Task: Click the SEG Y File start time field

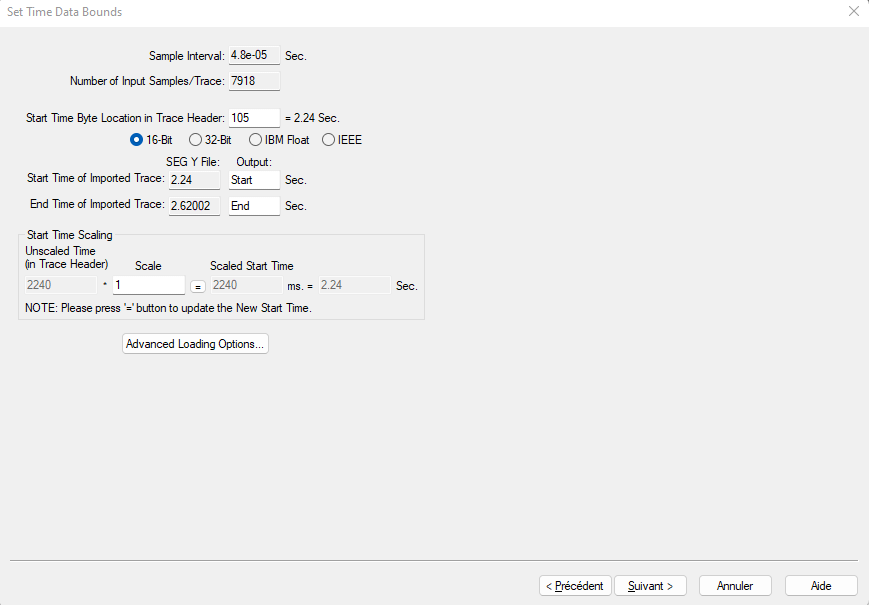Action: pyautogui.click(x=194, y=180)
